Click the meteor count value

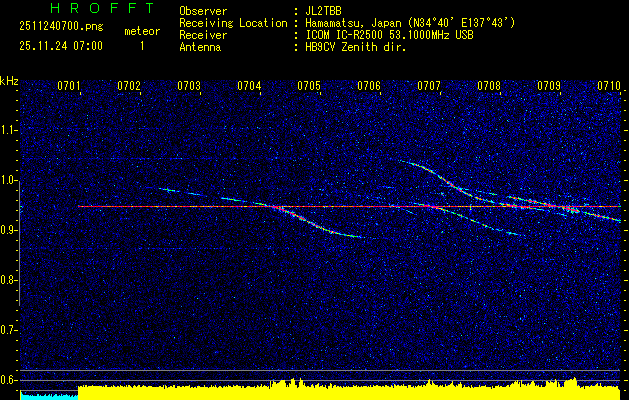pyautogui.click(x=141, y=46)
